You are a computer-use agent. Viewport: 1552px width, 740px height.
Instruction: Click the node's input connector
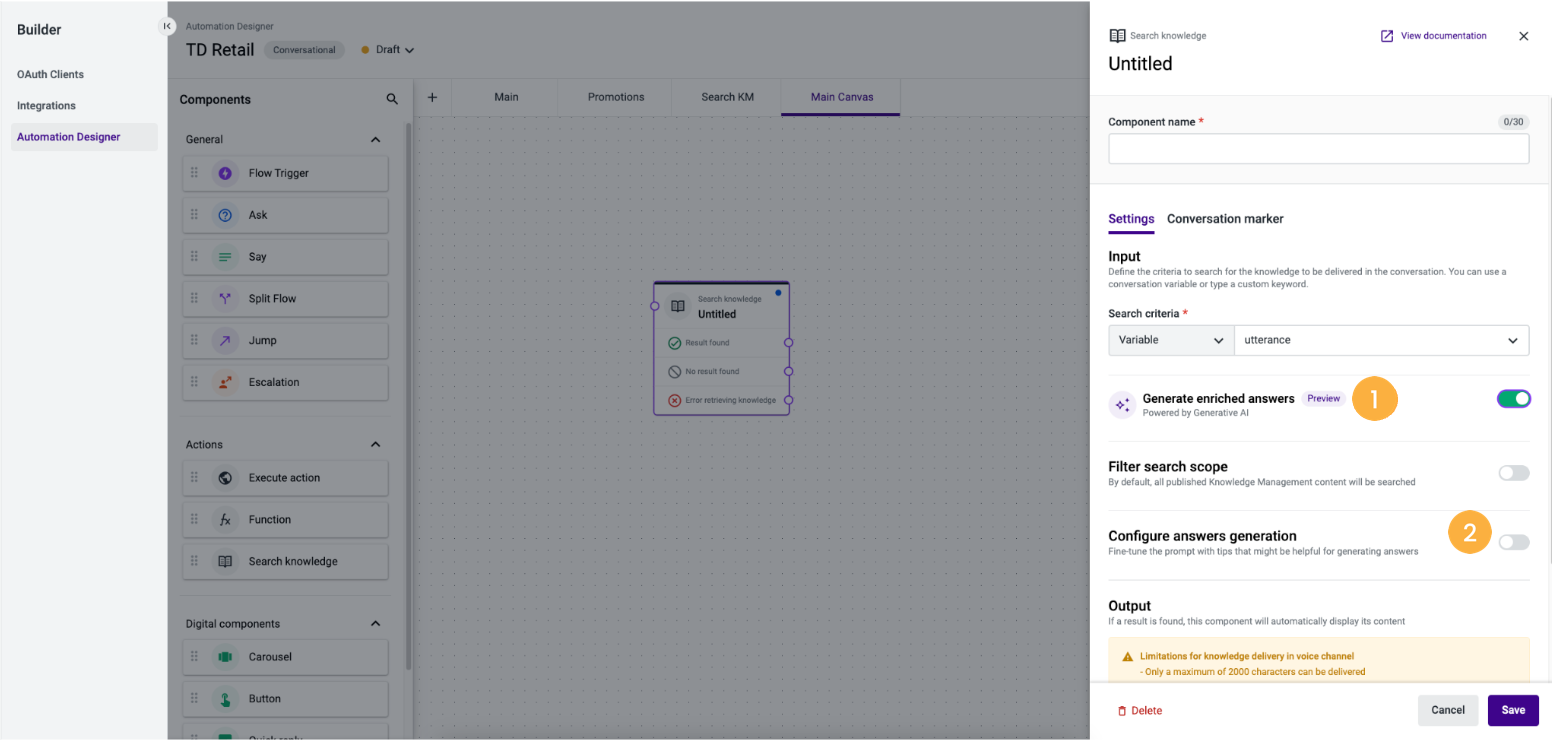[654, 306]
